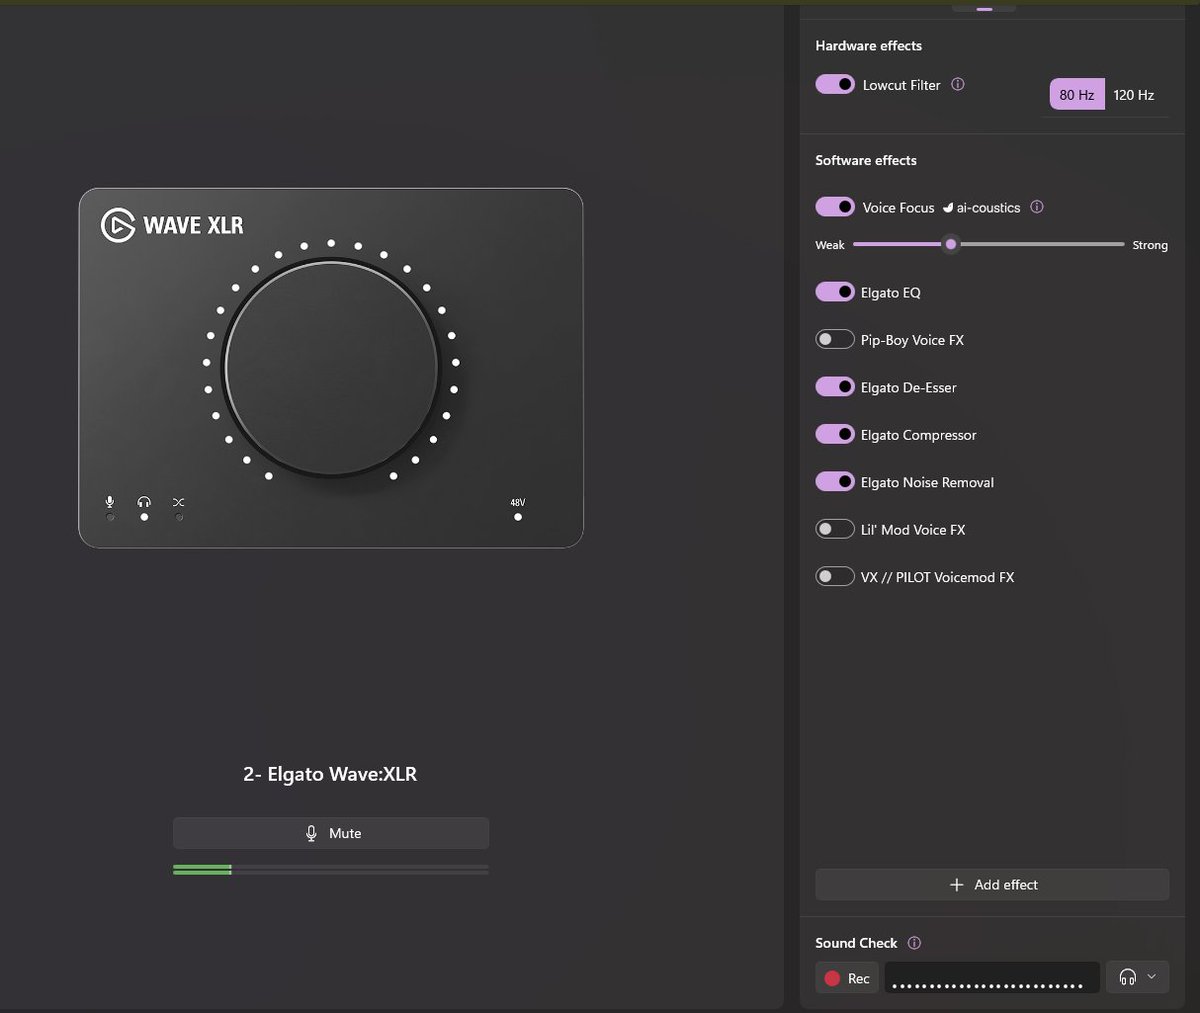Open Sound Check headphones output dropdown

1138,978
